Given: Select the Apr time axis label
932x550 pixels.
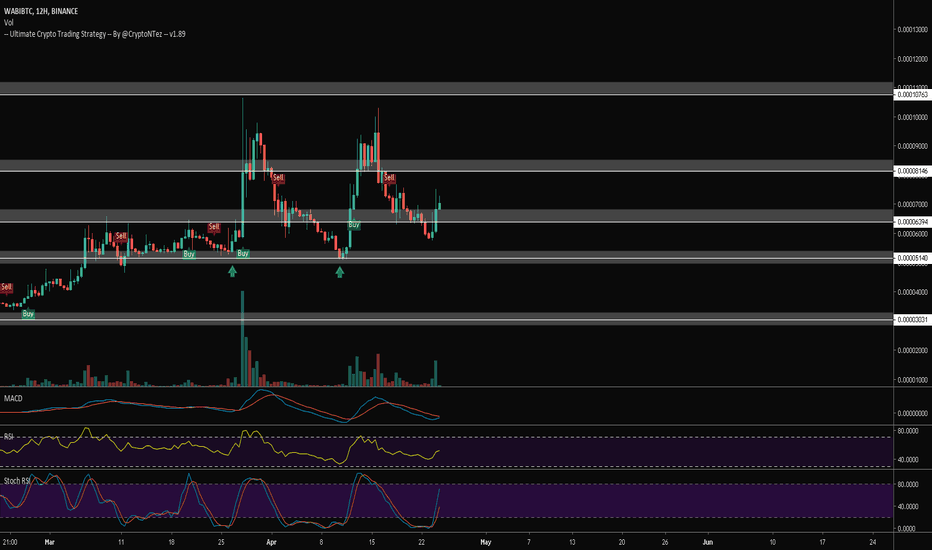Looking at the screenshot, I should pyautogui.click(x=272, y=542).
